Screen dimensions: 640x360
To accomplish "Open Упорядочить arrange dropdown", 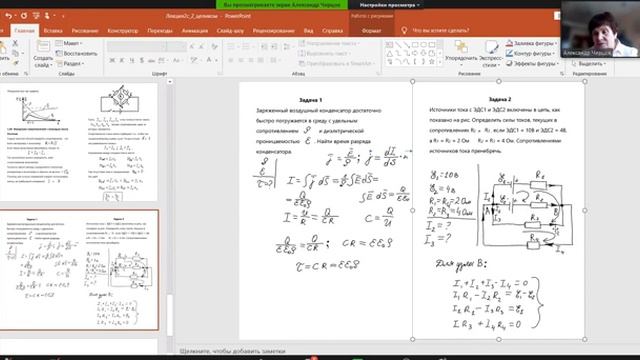I will 461,53.
